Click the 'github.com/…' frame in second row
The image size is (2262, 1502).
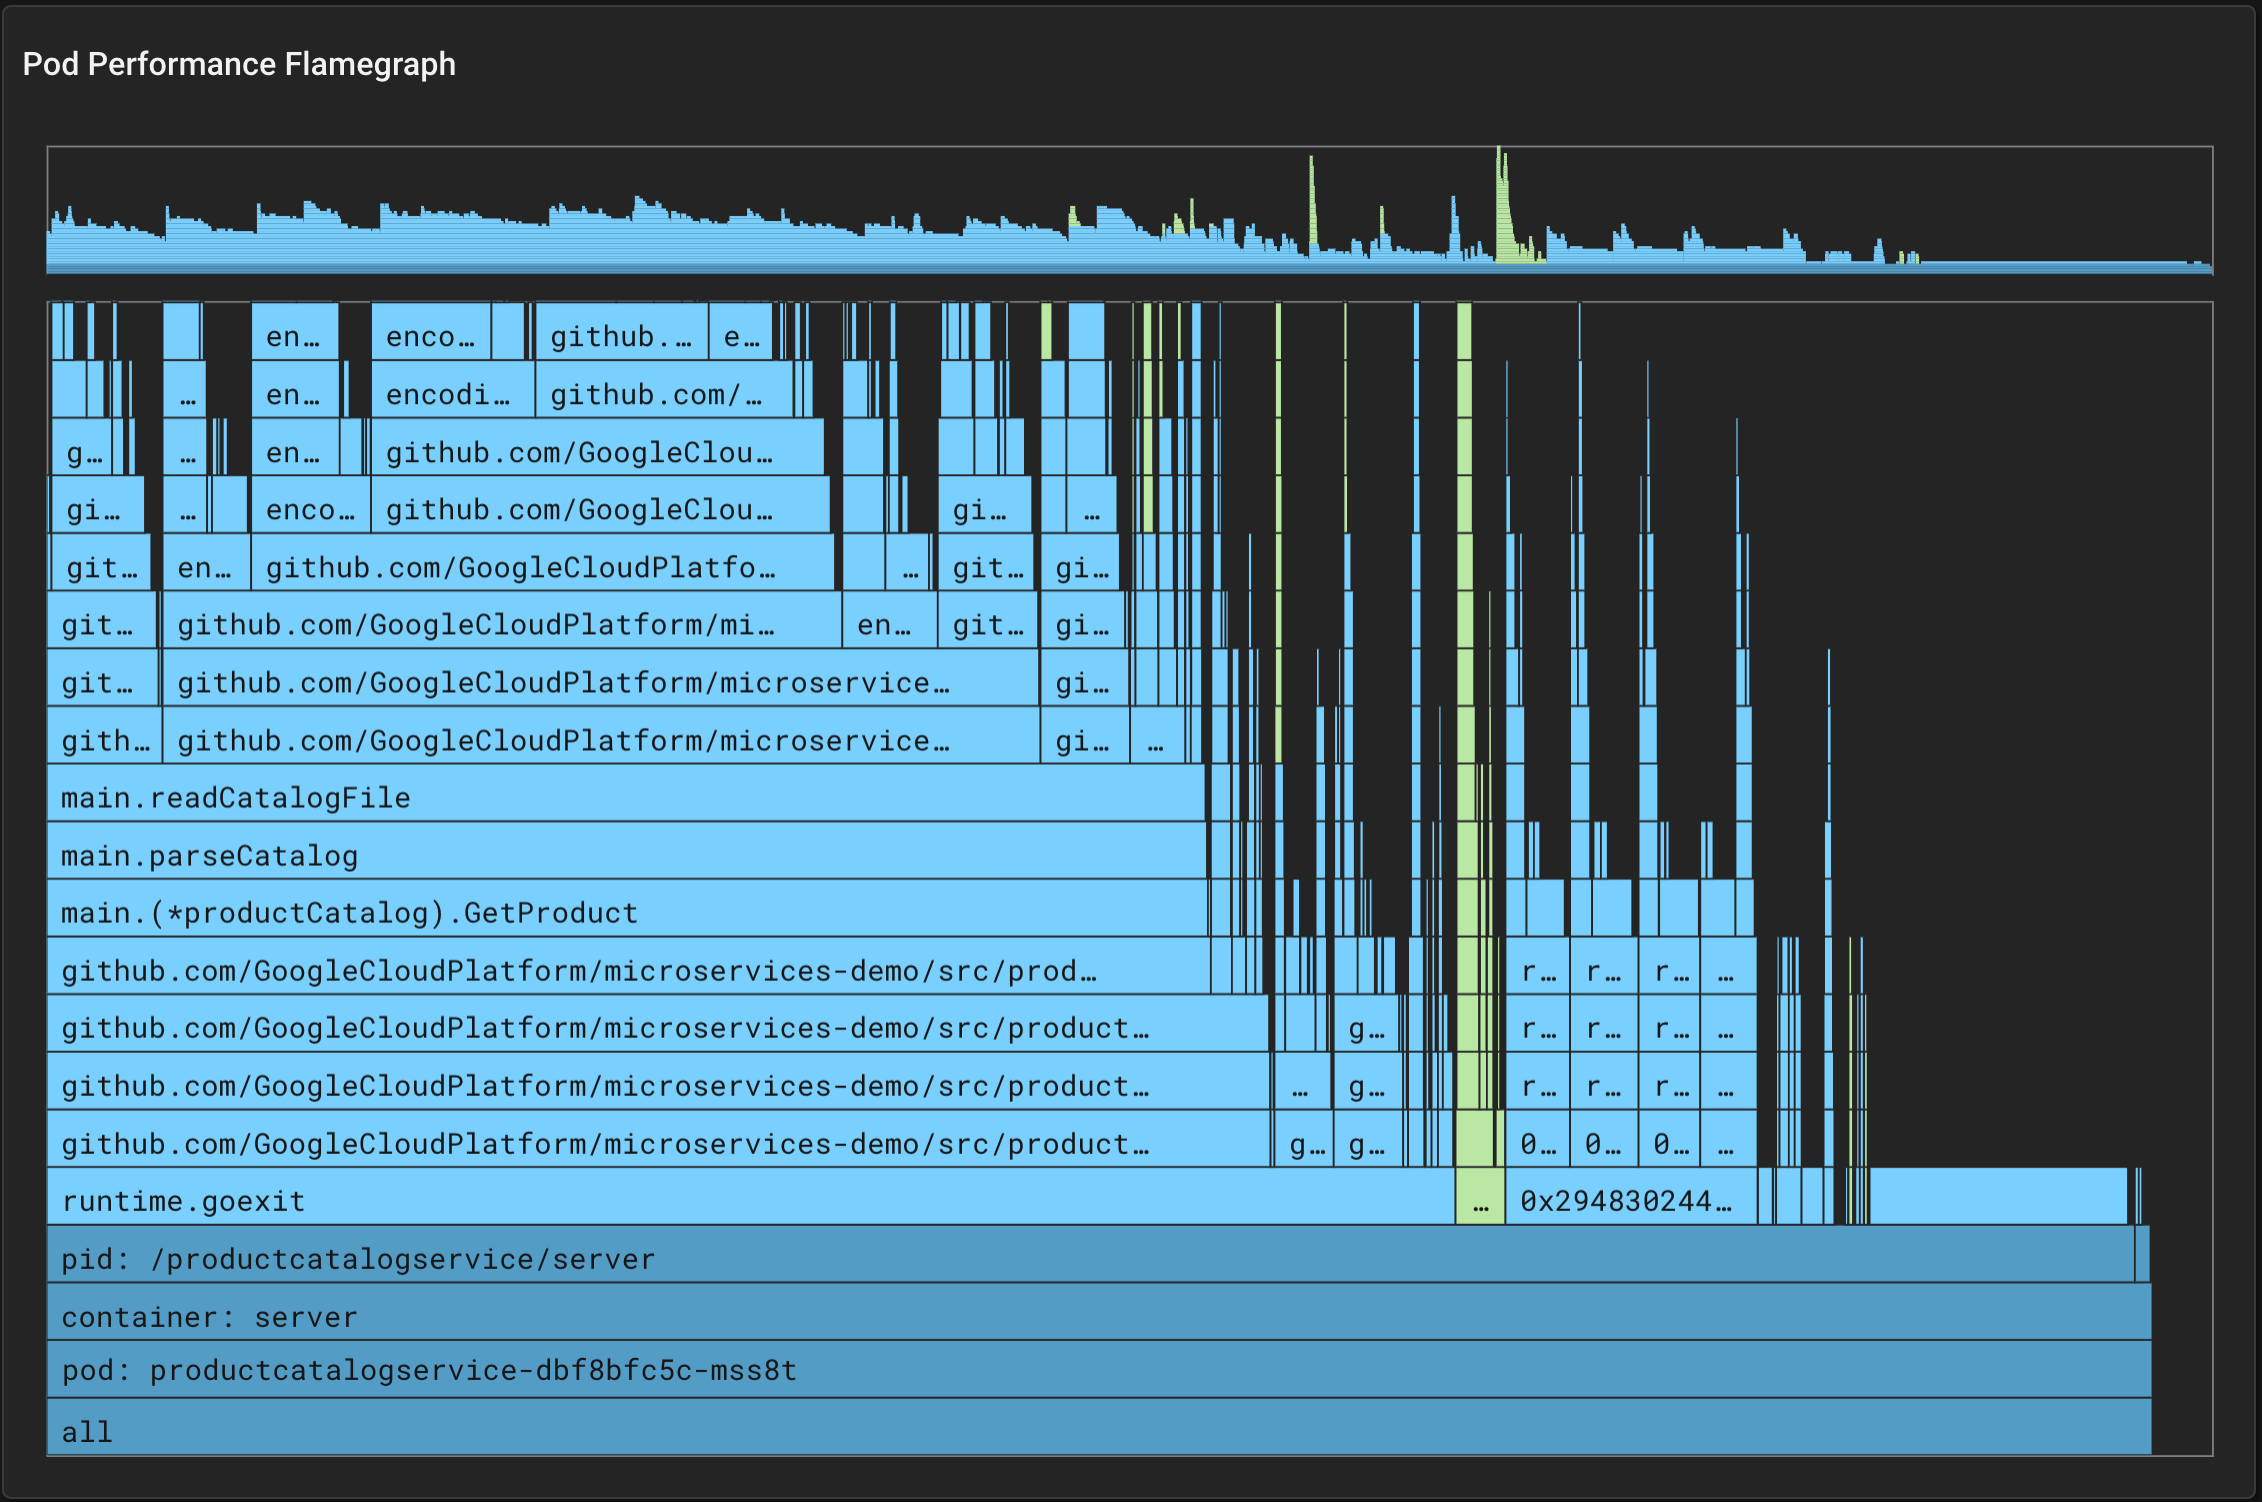pyautogui.click(x=663, y=394)
